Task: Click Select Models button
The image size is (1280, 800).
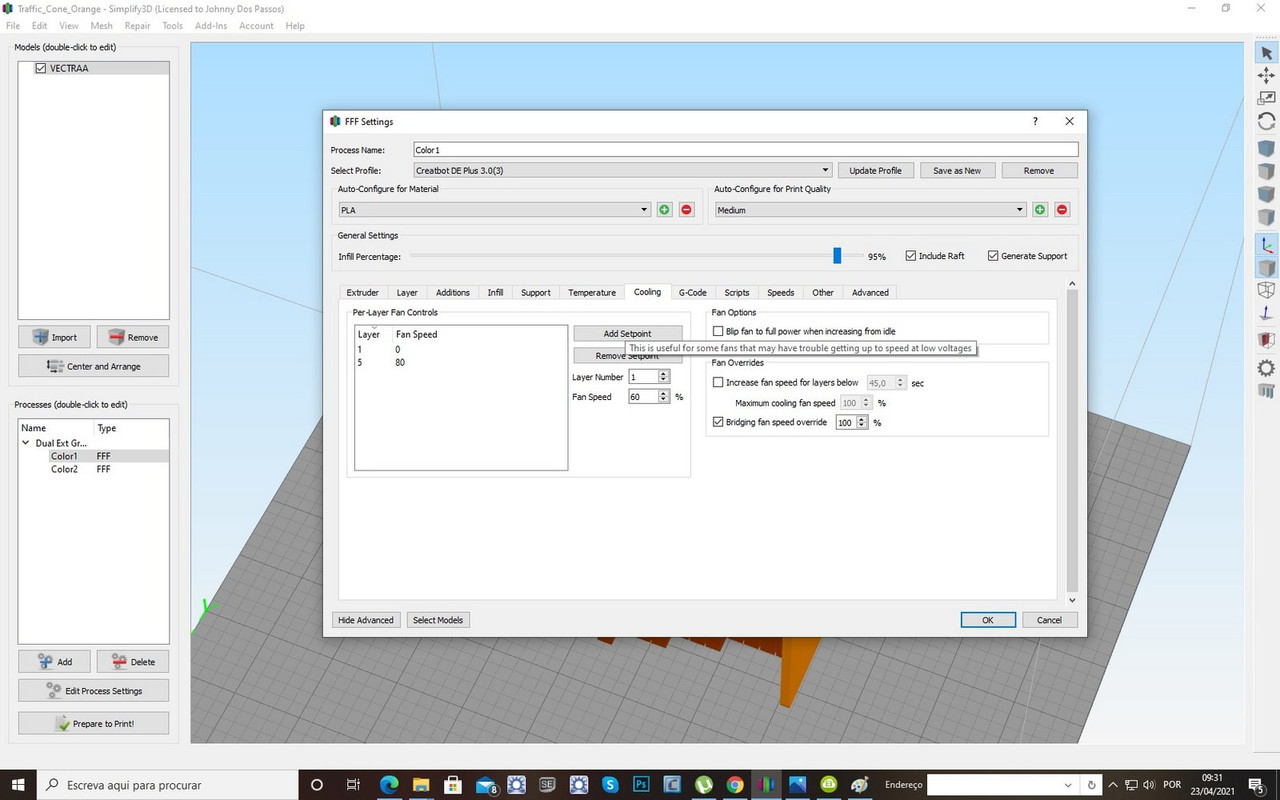Action: pos(438,620)
